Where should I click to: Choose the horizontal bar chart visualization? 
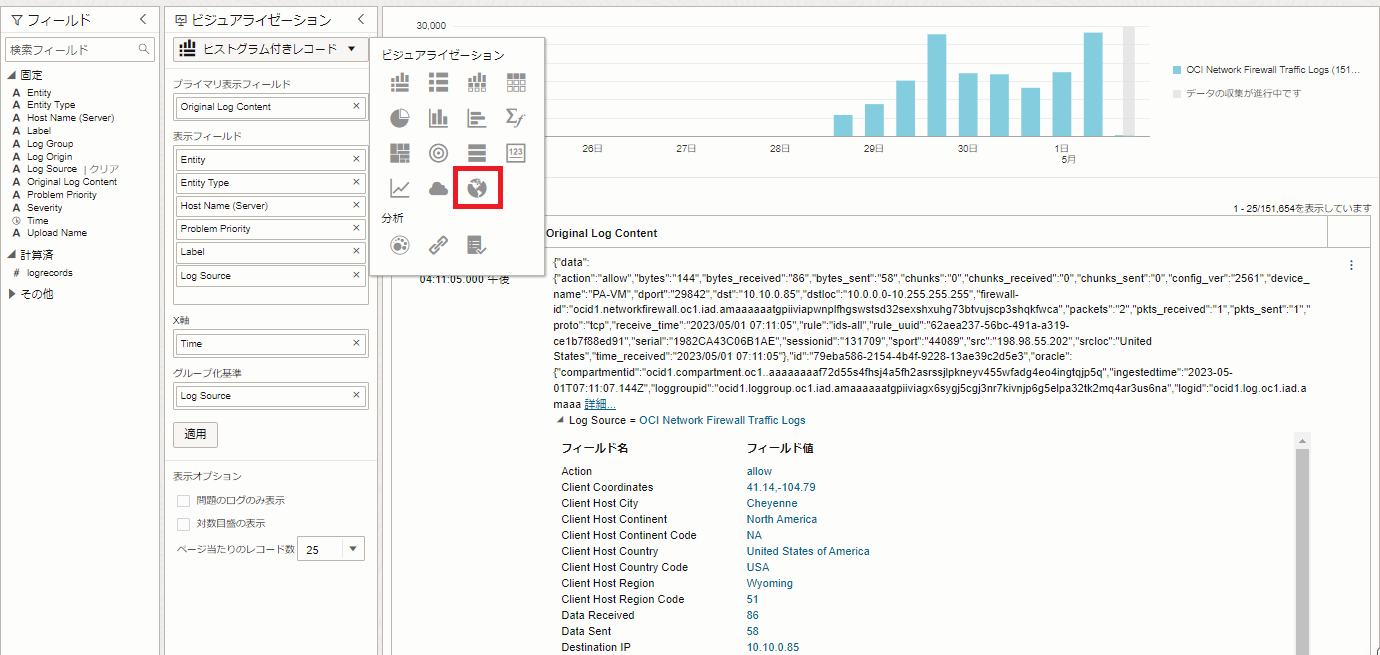click(x=477, y=118)
